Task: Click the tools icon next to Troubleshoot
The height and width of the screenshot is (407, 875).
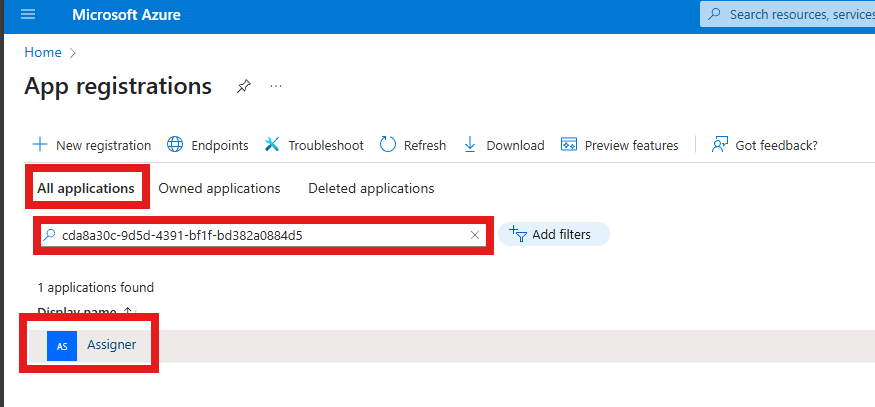Action: pos(272,145)
